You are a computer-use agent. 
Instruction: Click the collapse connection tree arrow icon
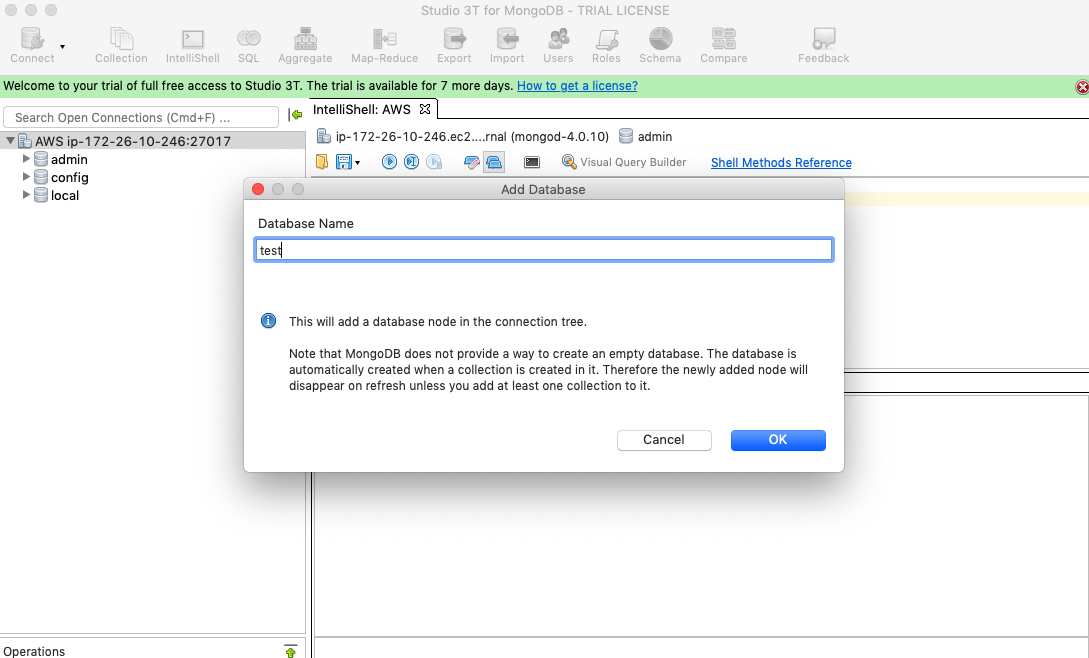click(295, 115)
